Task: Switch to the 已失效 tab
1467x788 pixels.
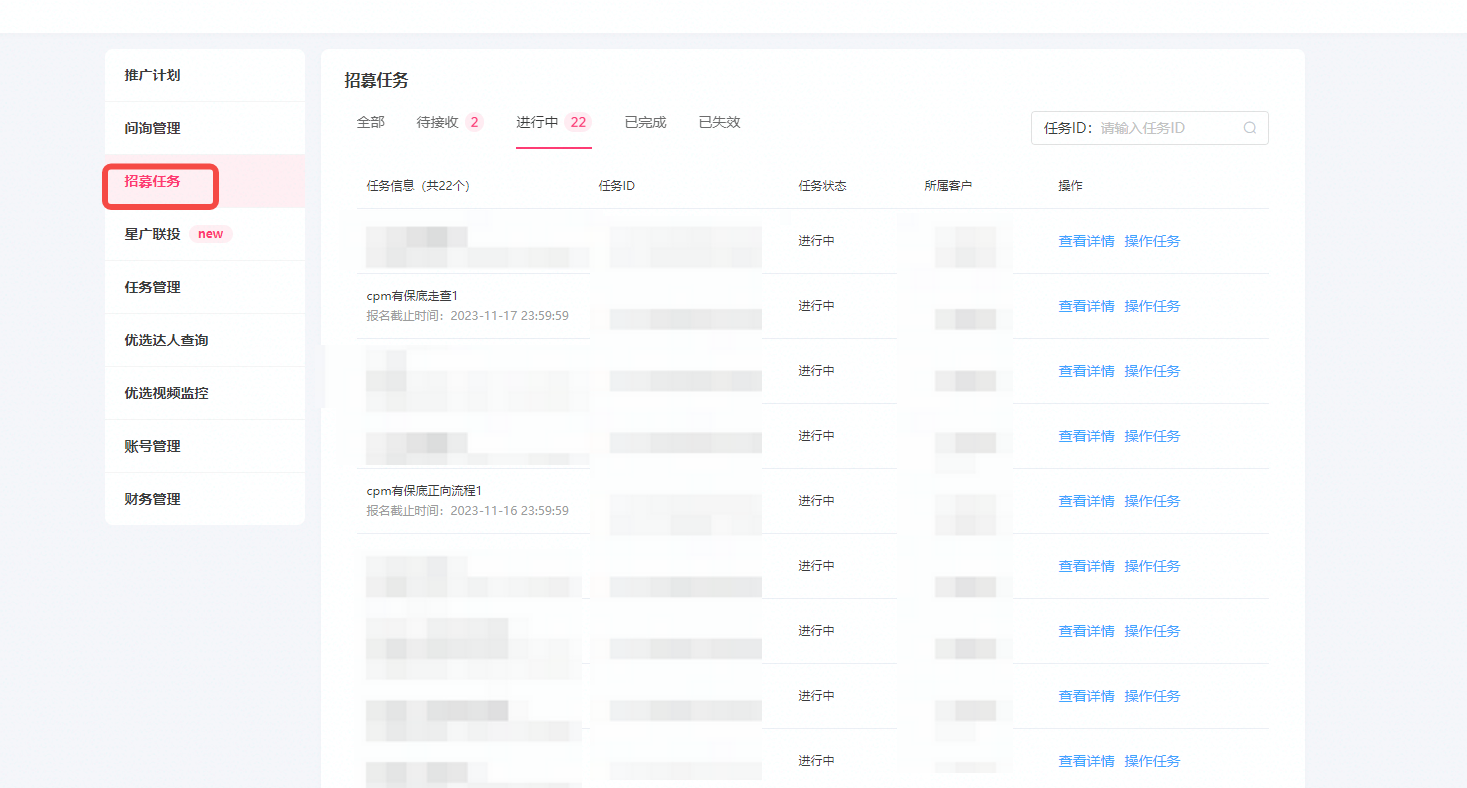Action: pyautogui.click(x=719, y=122)
